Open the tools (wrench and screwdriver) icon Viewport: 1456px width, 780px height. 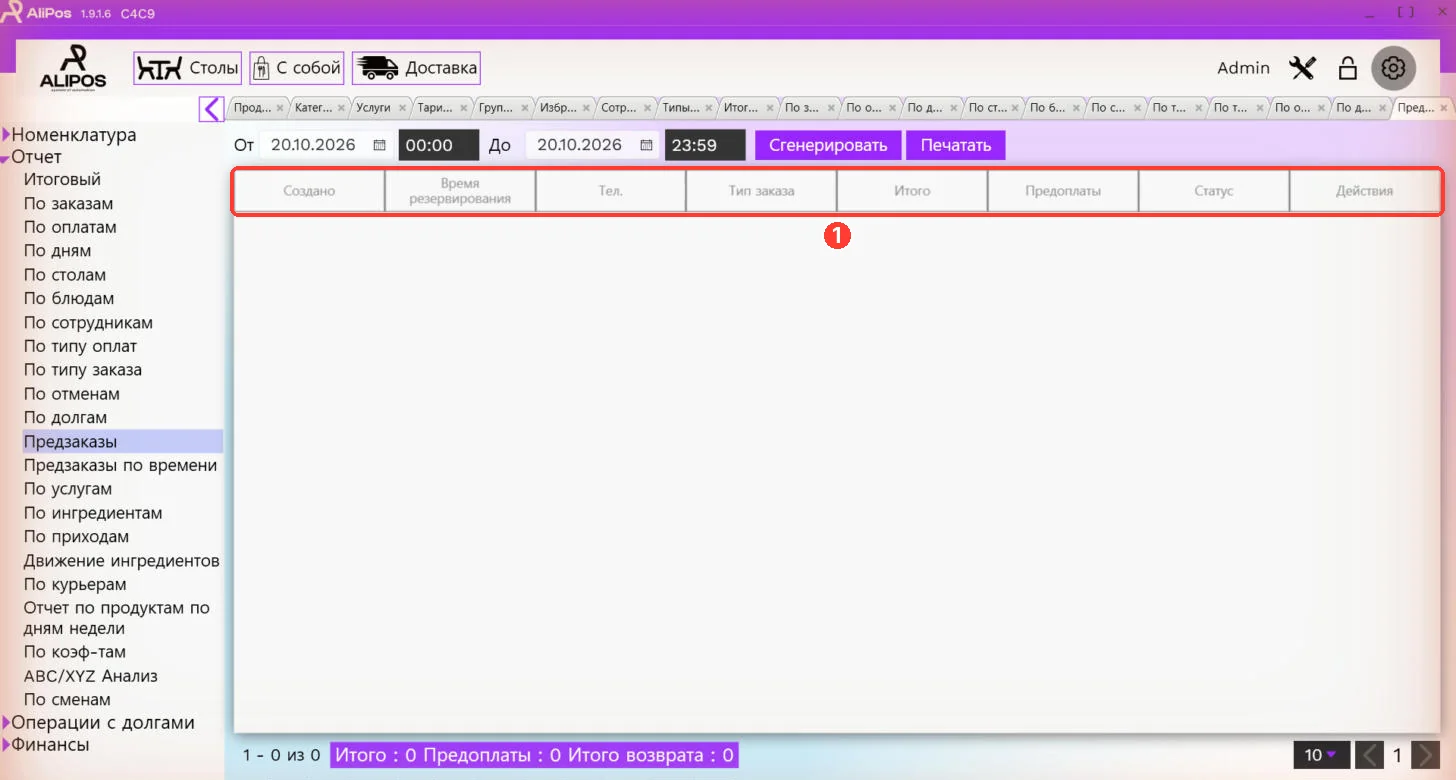pos(1303,68)
